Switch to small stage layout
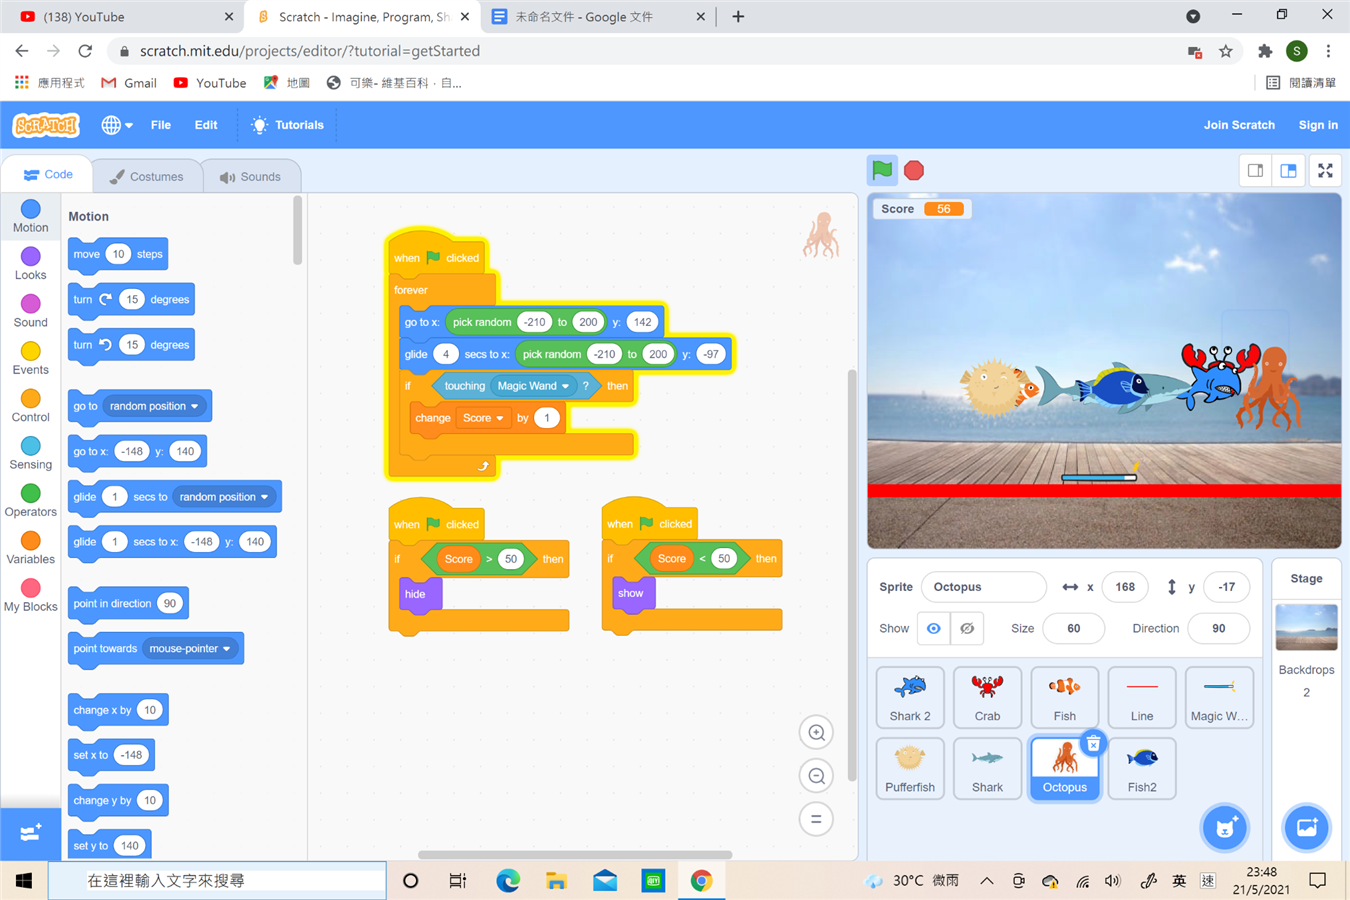 coord(1255,171)
